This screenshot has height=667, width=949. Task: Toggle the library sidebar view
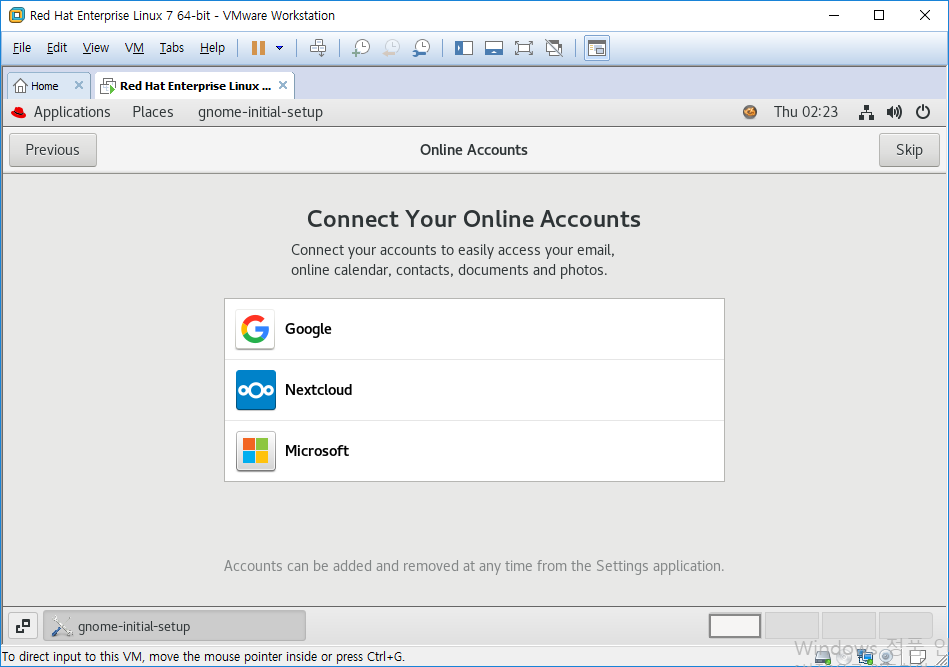(464, 48)
